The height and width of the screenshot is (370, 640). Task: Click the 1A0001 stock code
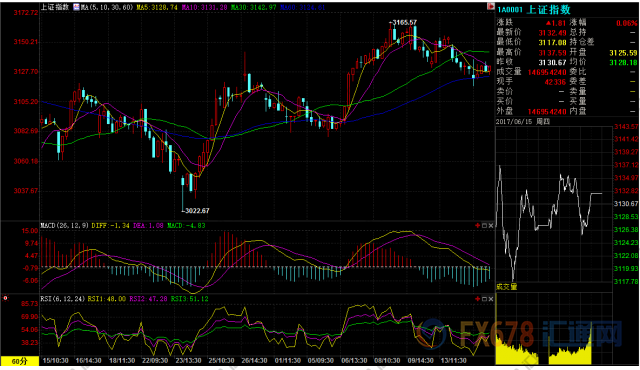[510, 10]
